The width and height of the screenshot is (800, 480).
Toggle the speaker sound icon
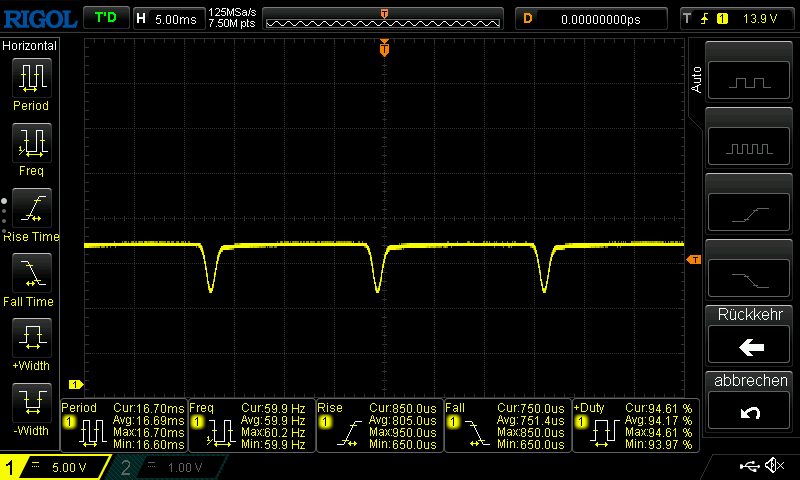tap(774, 466)
